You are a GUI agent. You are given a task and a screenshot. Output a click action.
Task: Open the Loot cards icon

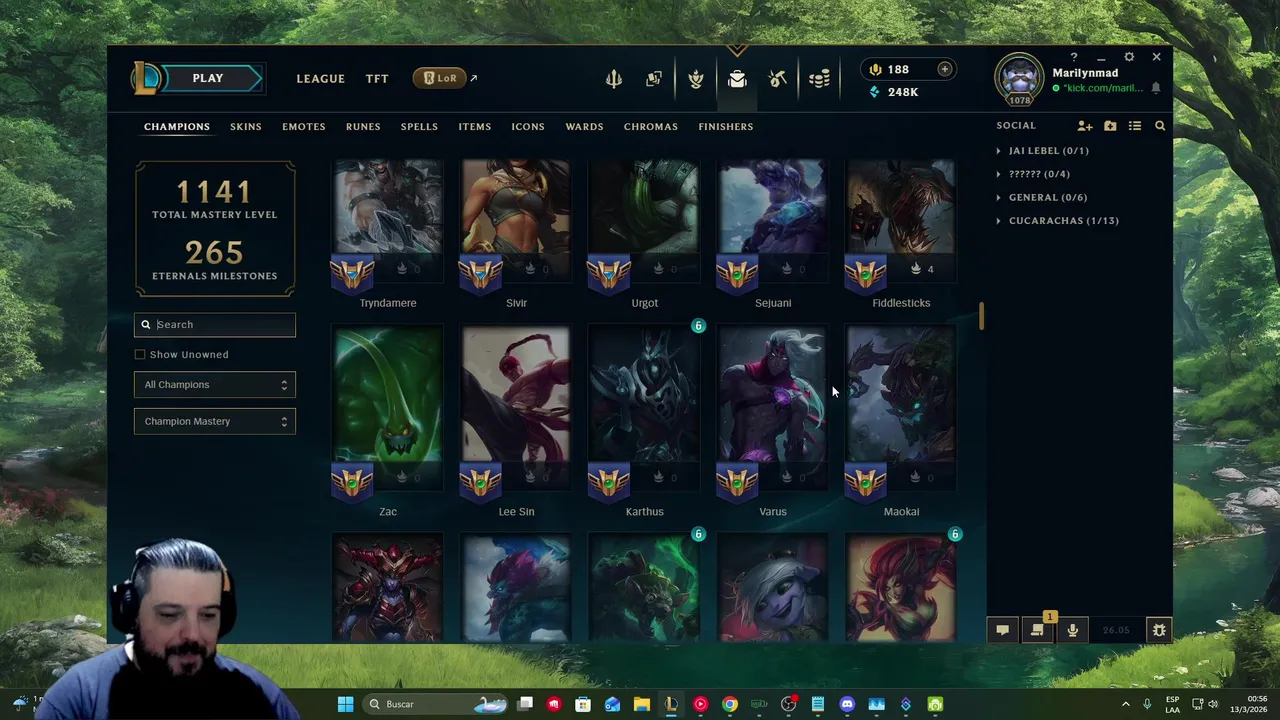(654, 79)
